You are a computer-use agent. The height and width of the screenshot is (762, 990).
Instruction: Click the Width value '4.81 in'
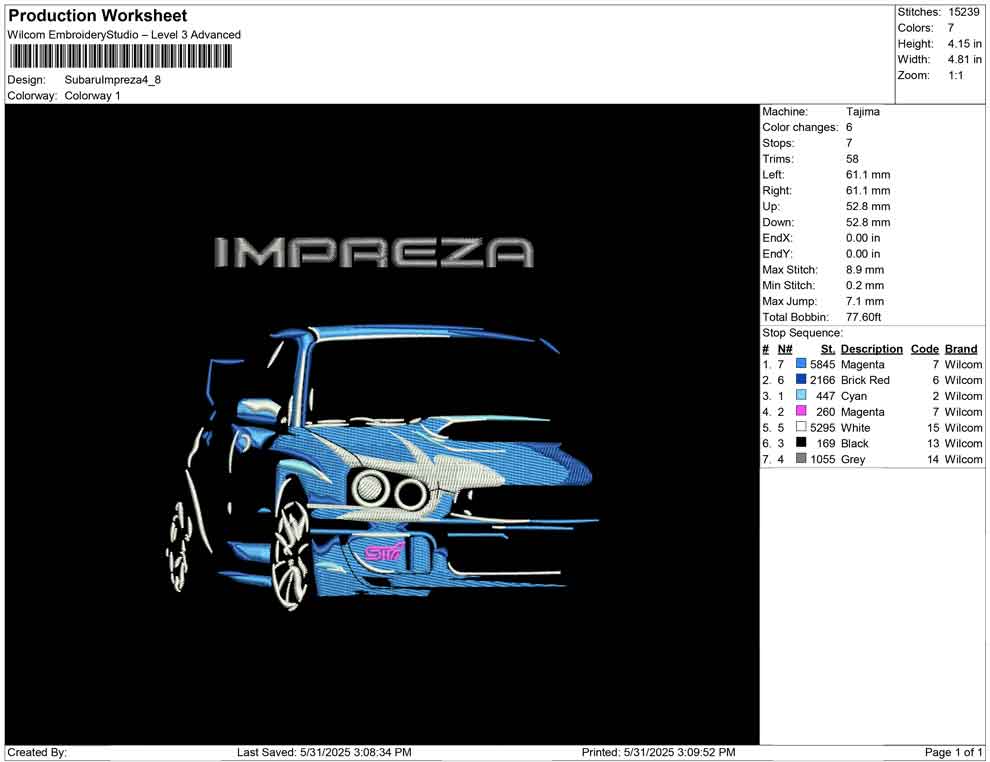(964, 59)
